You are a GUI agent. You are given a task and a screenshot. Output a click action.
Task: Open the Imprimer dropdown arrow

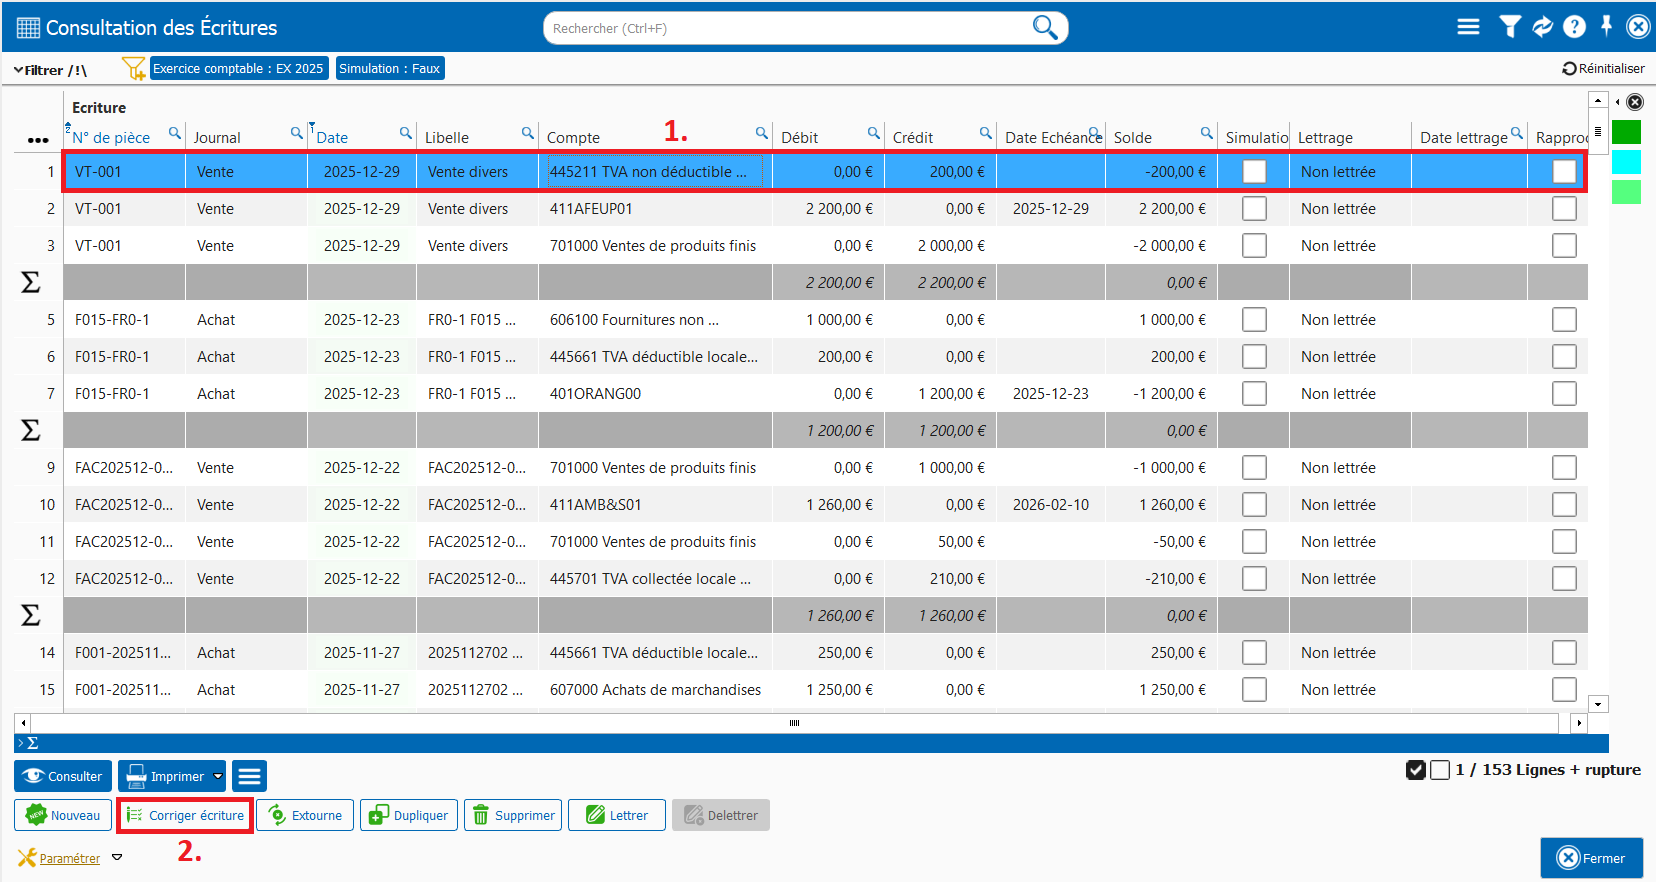tap(218, 776)
